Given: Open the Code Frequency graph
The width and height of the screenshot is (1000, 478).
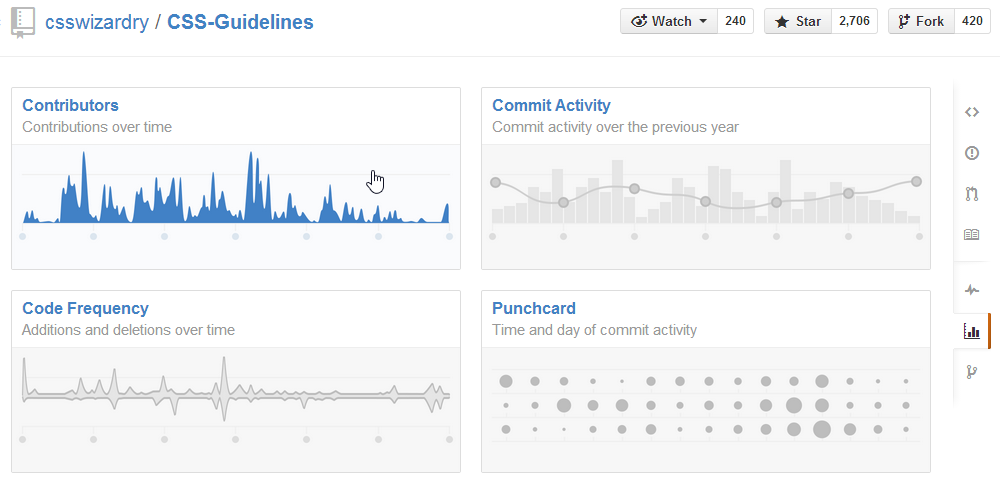Looking at the screenshot, I should (x=85, y=308).
